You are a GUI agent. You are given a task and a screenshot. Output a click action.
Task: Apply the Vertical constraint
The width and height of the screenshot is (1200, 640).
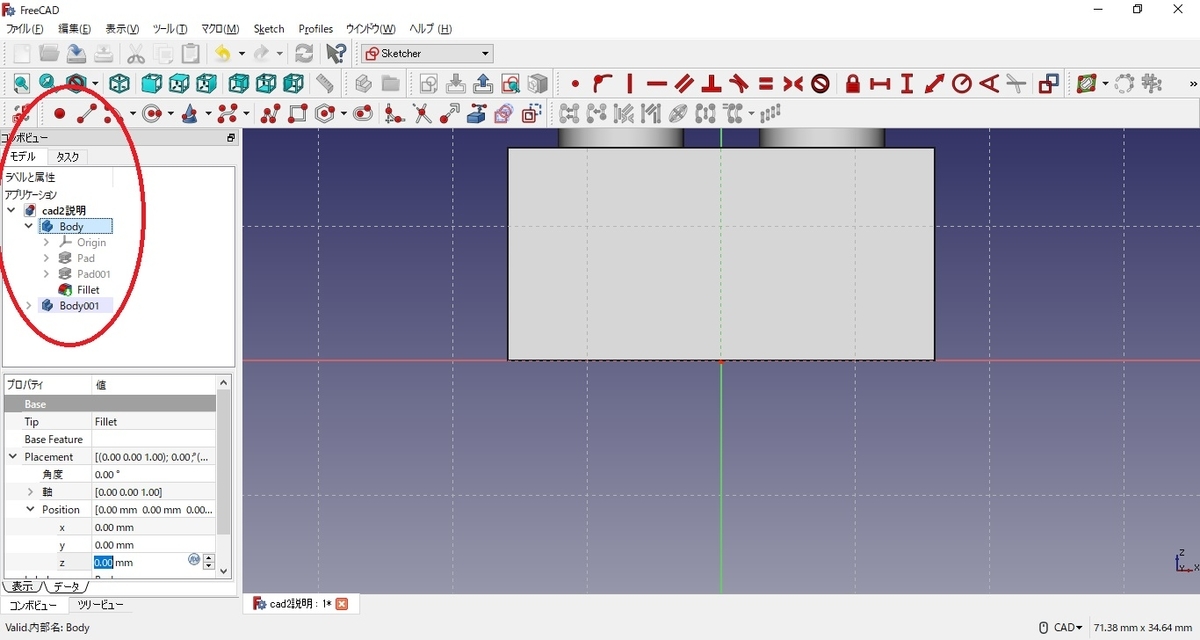[x=630, y=83]
